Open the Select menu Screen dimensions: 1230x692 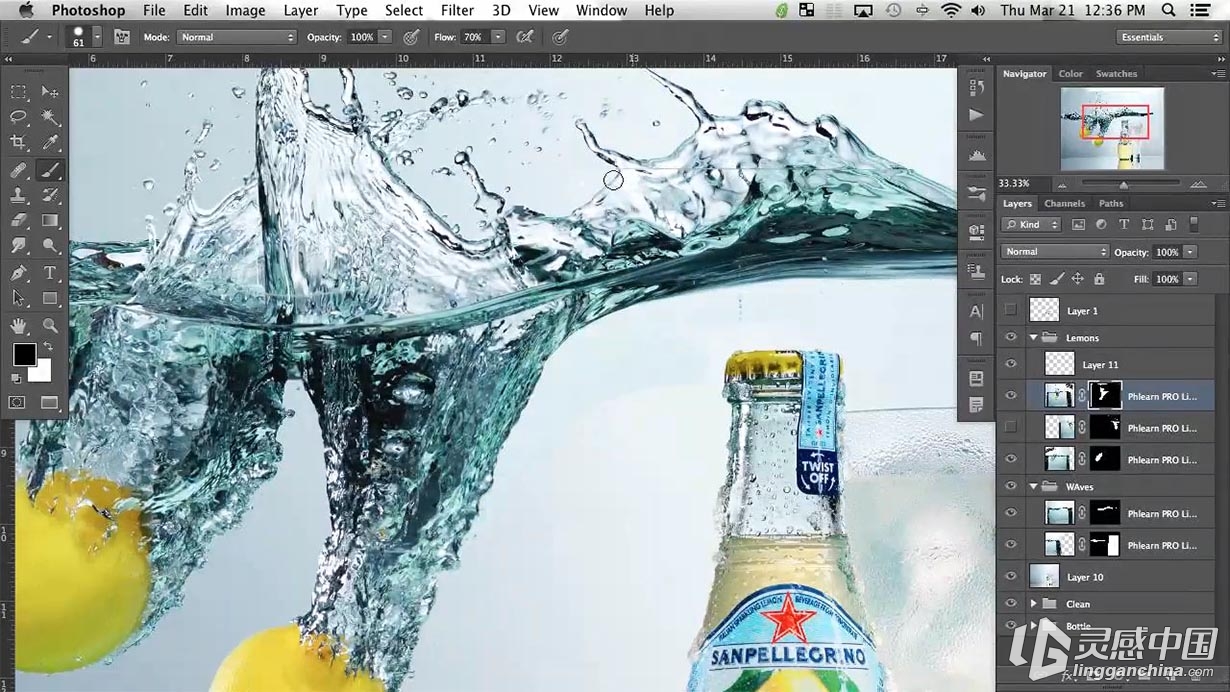point(404,10)
